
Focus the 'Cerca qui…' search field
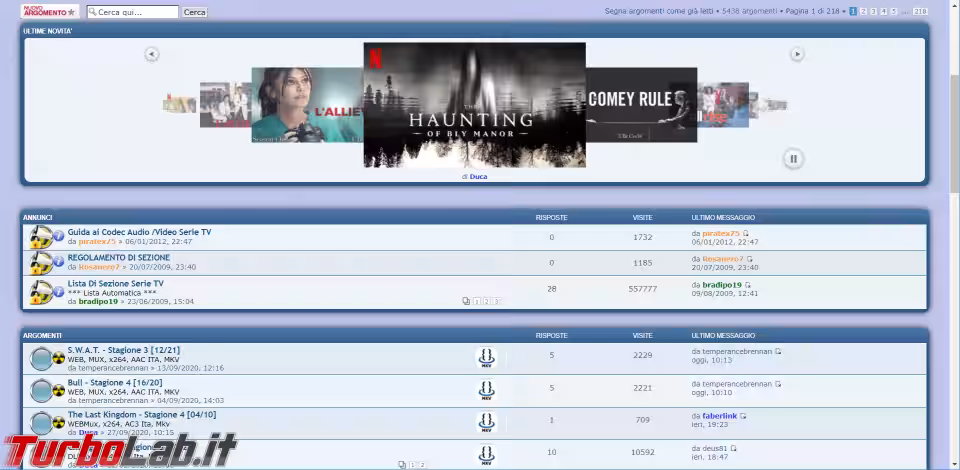pyautogui.click(x=133, y=12)
